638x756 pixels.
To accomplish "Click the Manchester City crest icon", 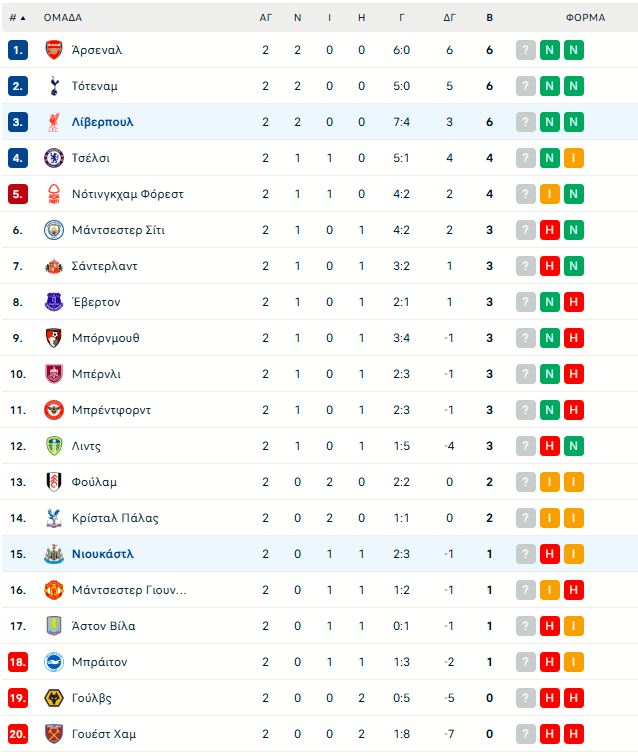I will (x=54, y=230).
